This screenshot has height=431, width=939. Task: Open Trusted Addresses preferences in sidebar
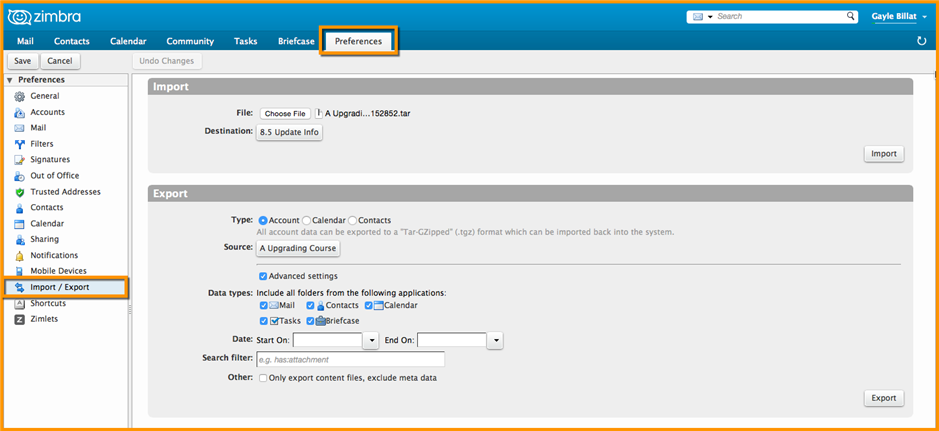[66, 192]
